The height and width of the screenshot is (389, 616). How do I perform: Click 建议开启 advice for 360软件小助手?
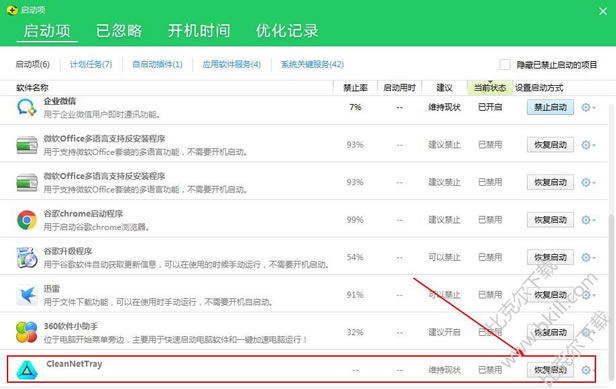[444, 332]
